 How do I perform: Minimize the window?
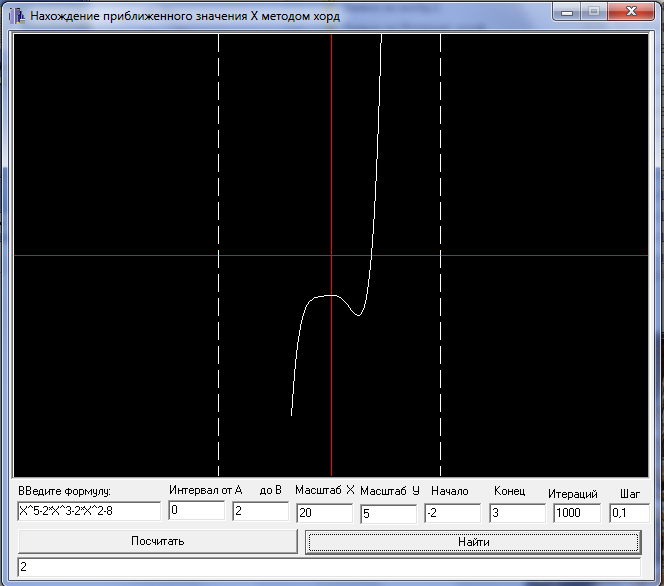567,12
